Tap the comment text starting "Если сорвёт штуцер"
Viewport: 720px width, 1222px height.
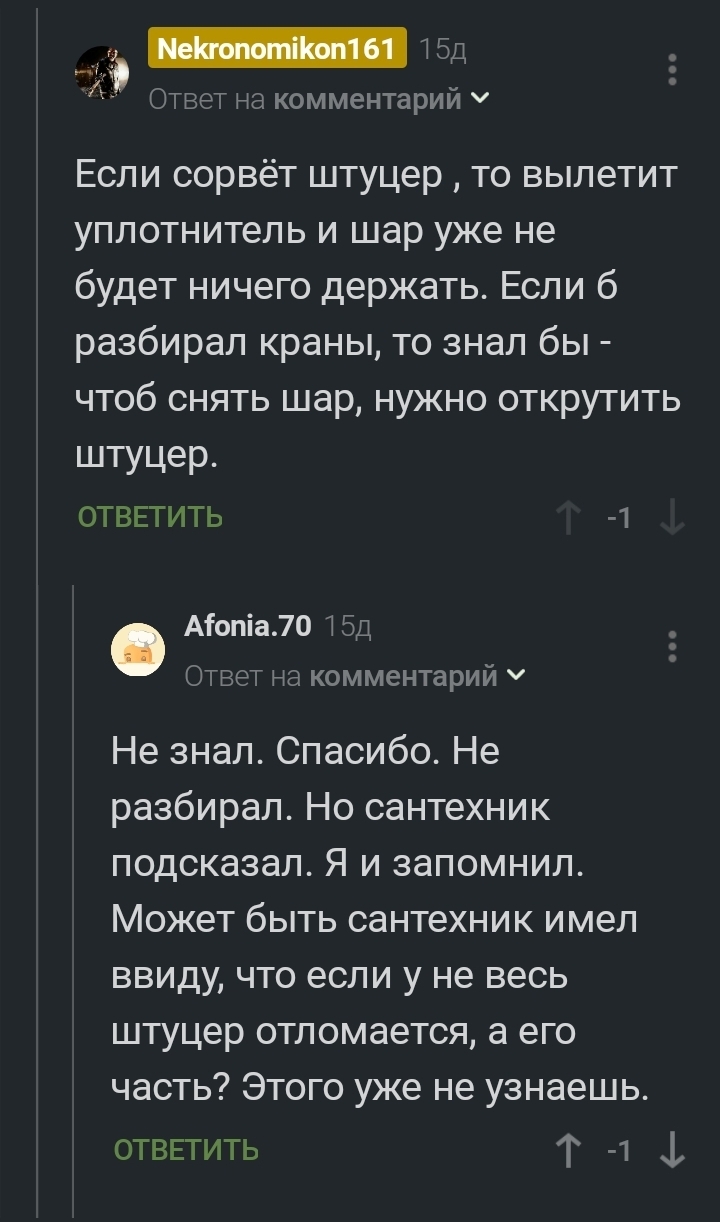click(x=378, y=317)
